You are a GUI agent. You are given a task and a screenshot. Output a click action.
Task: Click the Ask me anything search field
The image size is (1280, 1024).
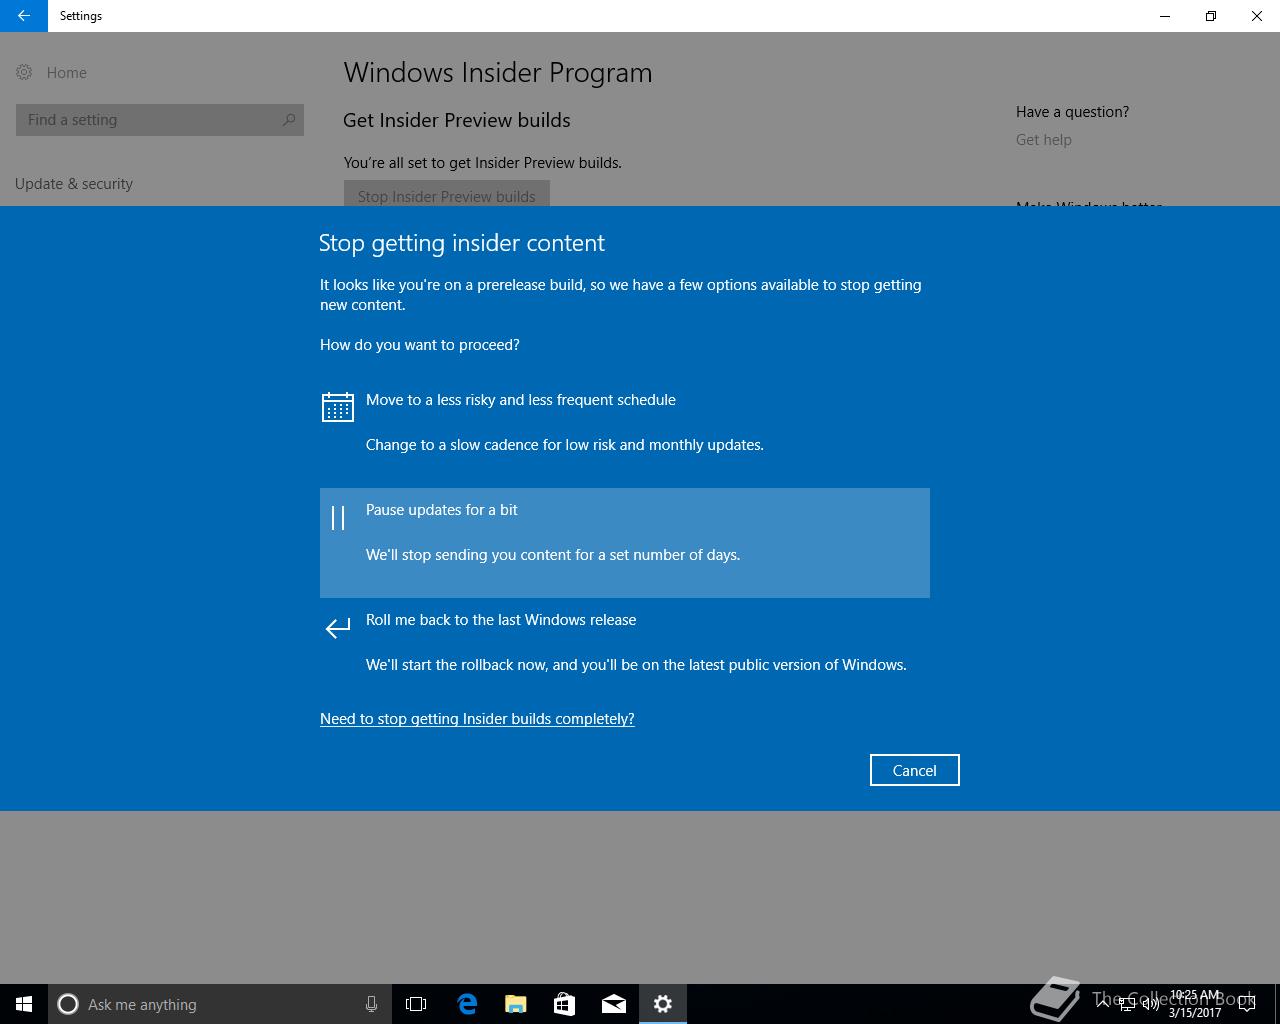(x=218, y=1004)
